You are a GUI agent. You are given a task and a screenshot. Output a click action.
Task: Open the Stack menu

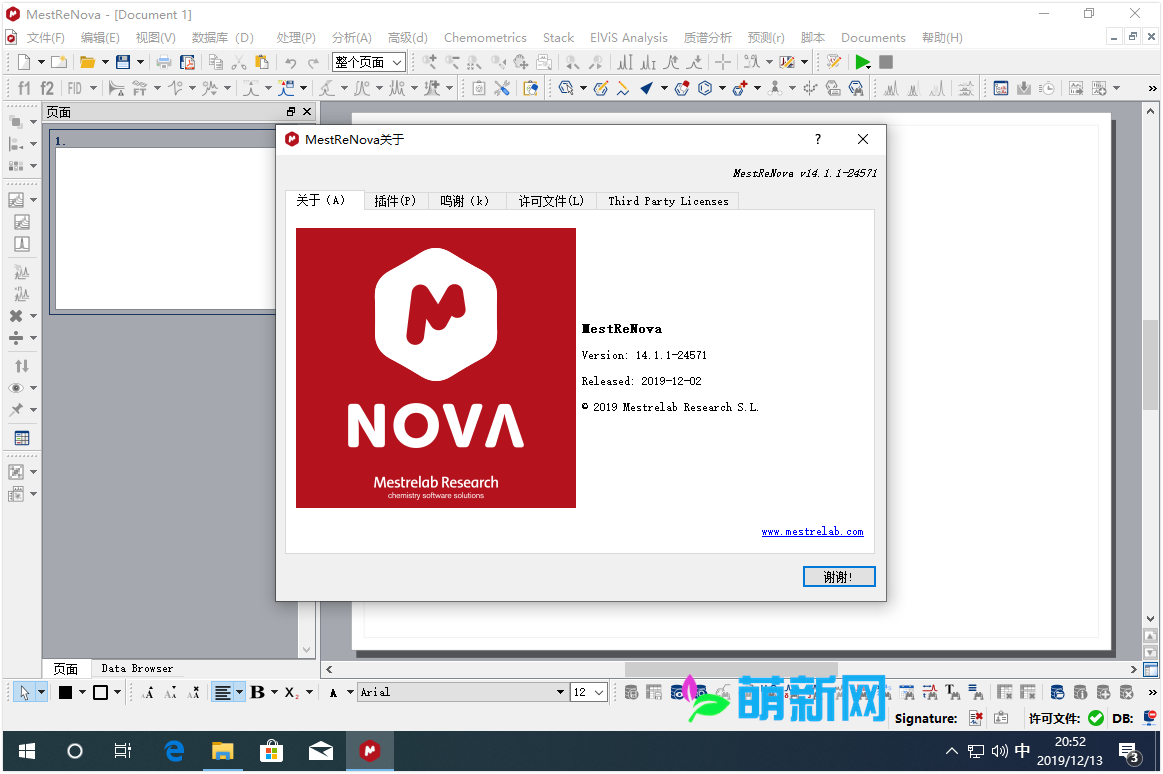tap(558, 38)
